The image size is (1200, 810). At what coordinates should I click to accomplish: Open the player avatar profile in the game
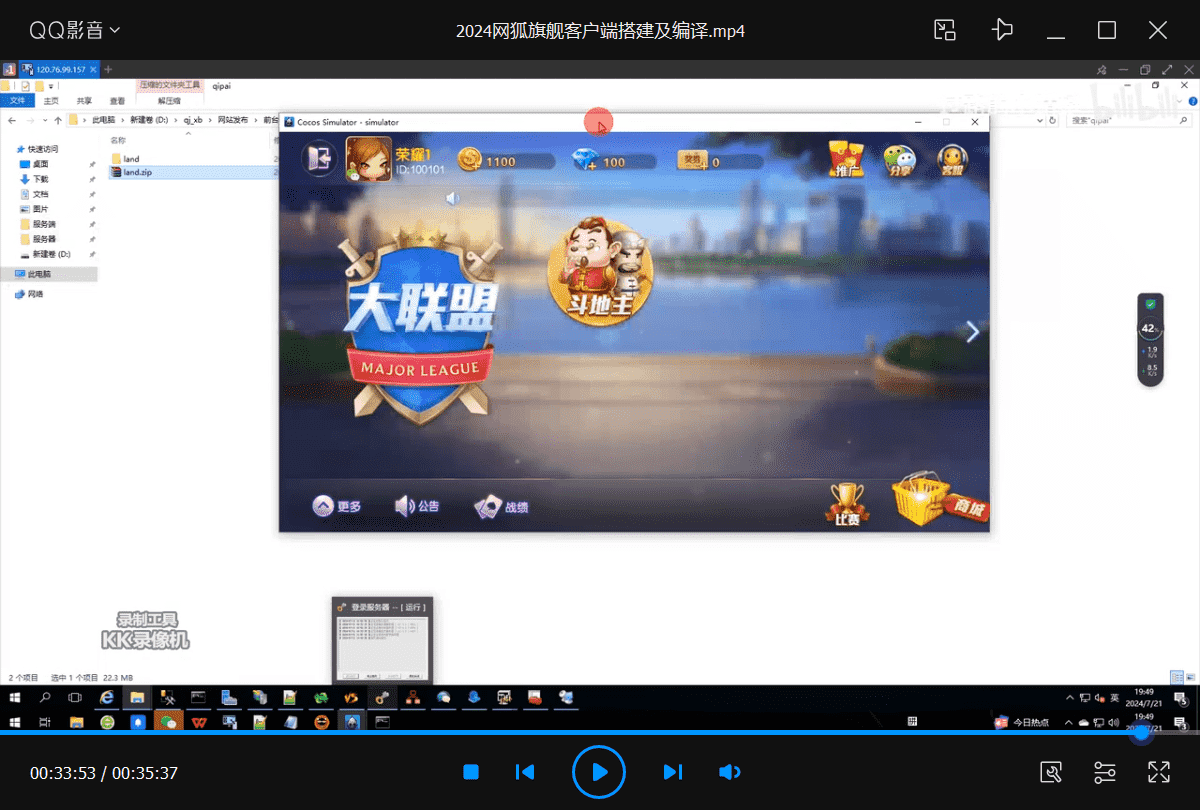367,158
